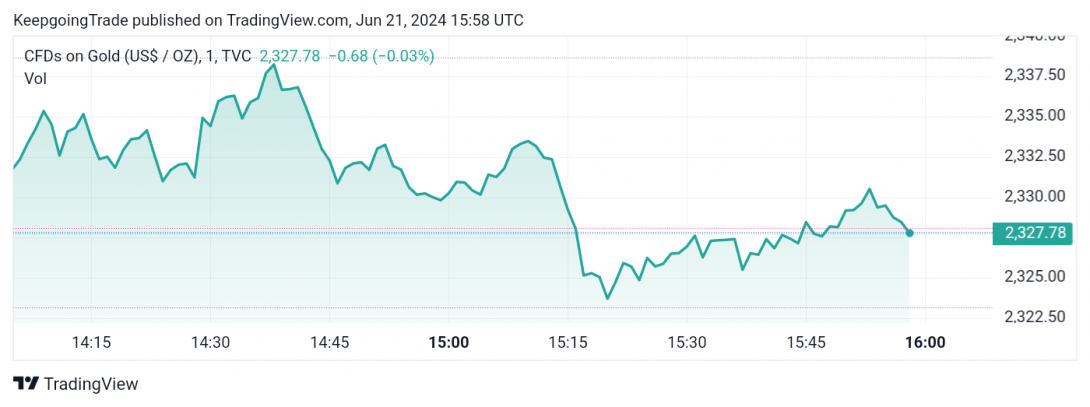
Task: Click the 2,325.00 price axis label
Action: click(x=1034, y=277)
